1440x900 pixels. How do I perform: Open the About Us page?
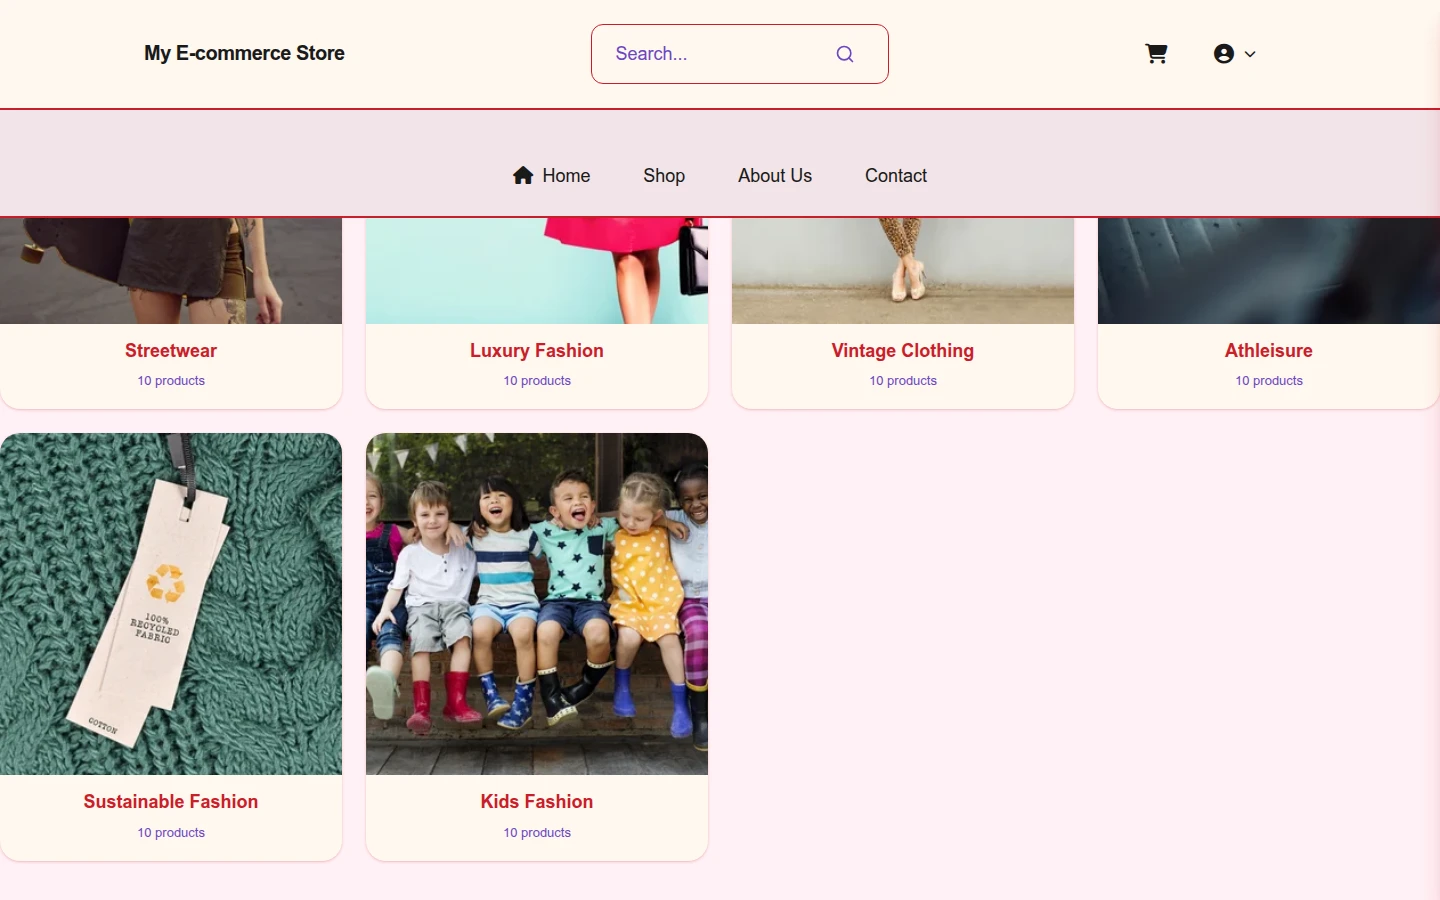click(x=775, y=175)
